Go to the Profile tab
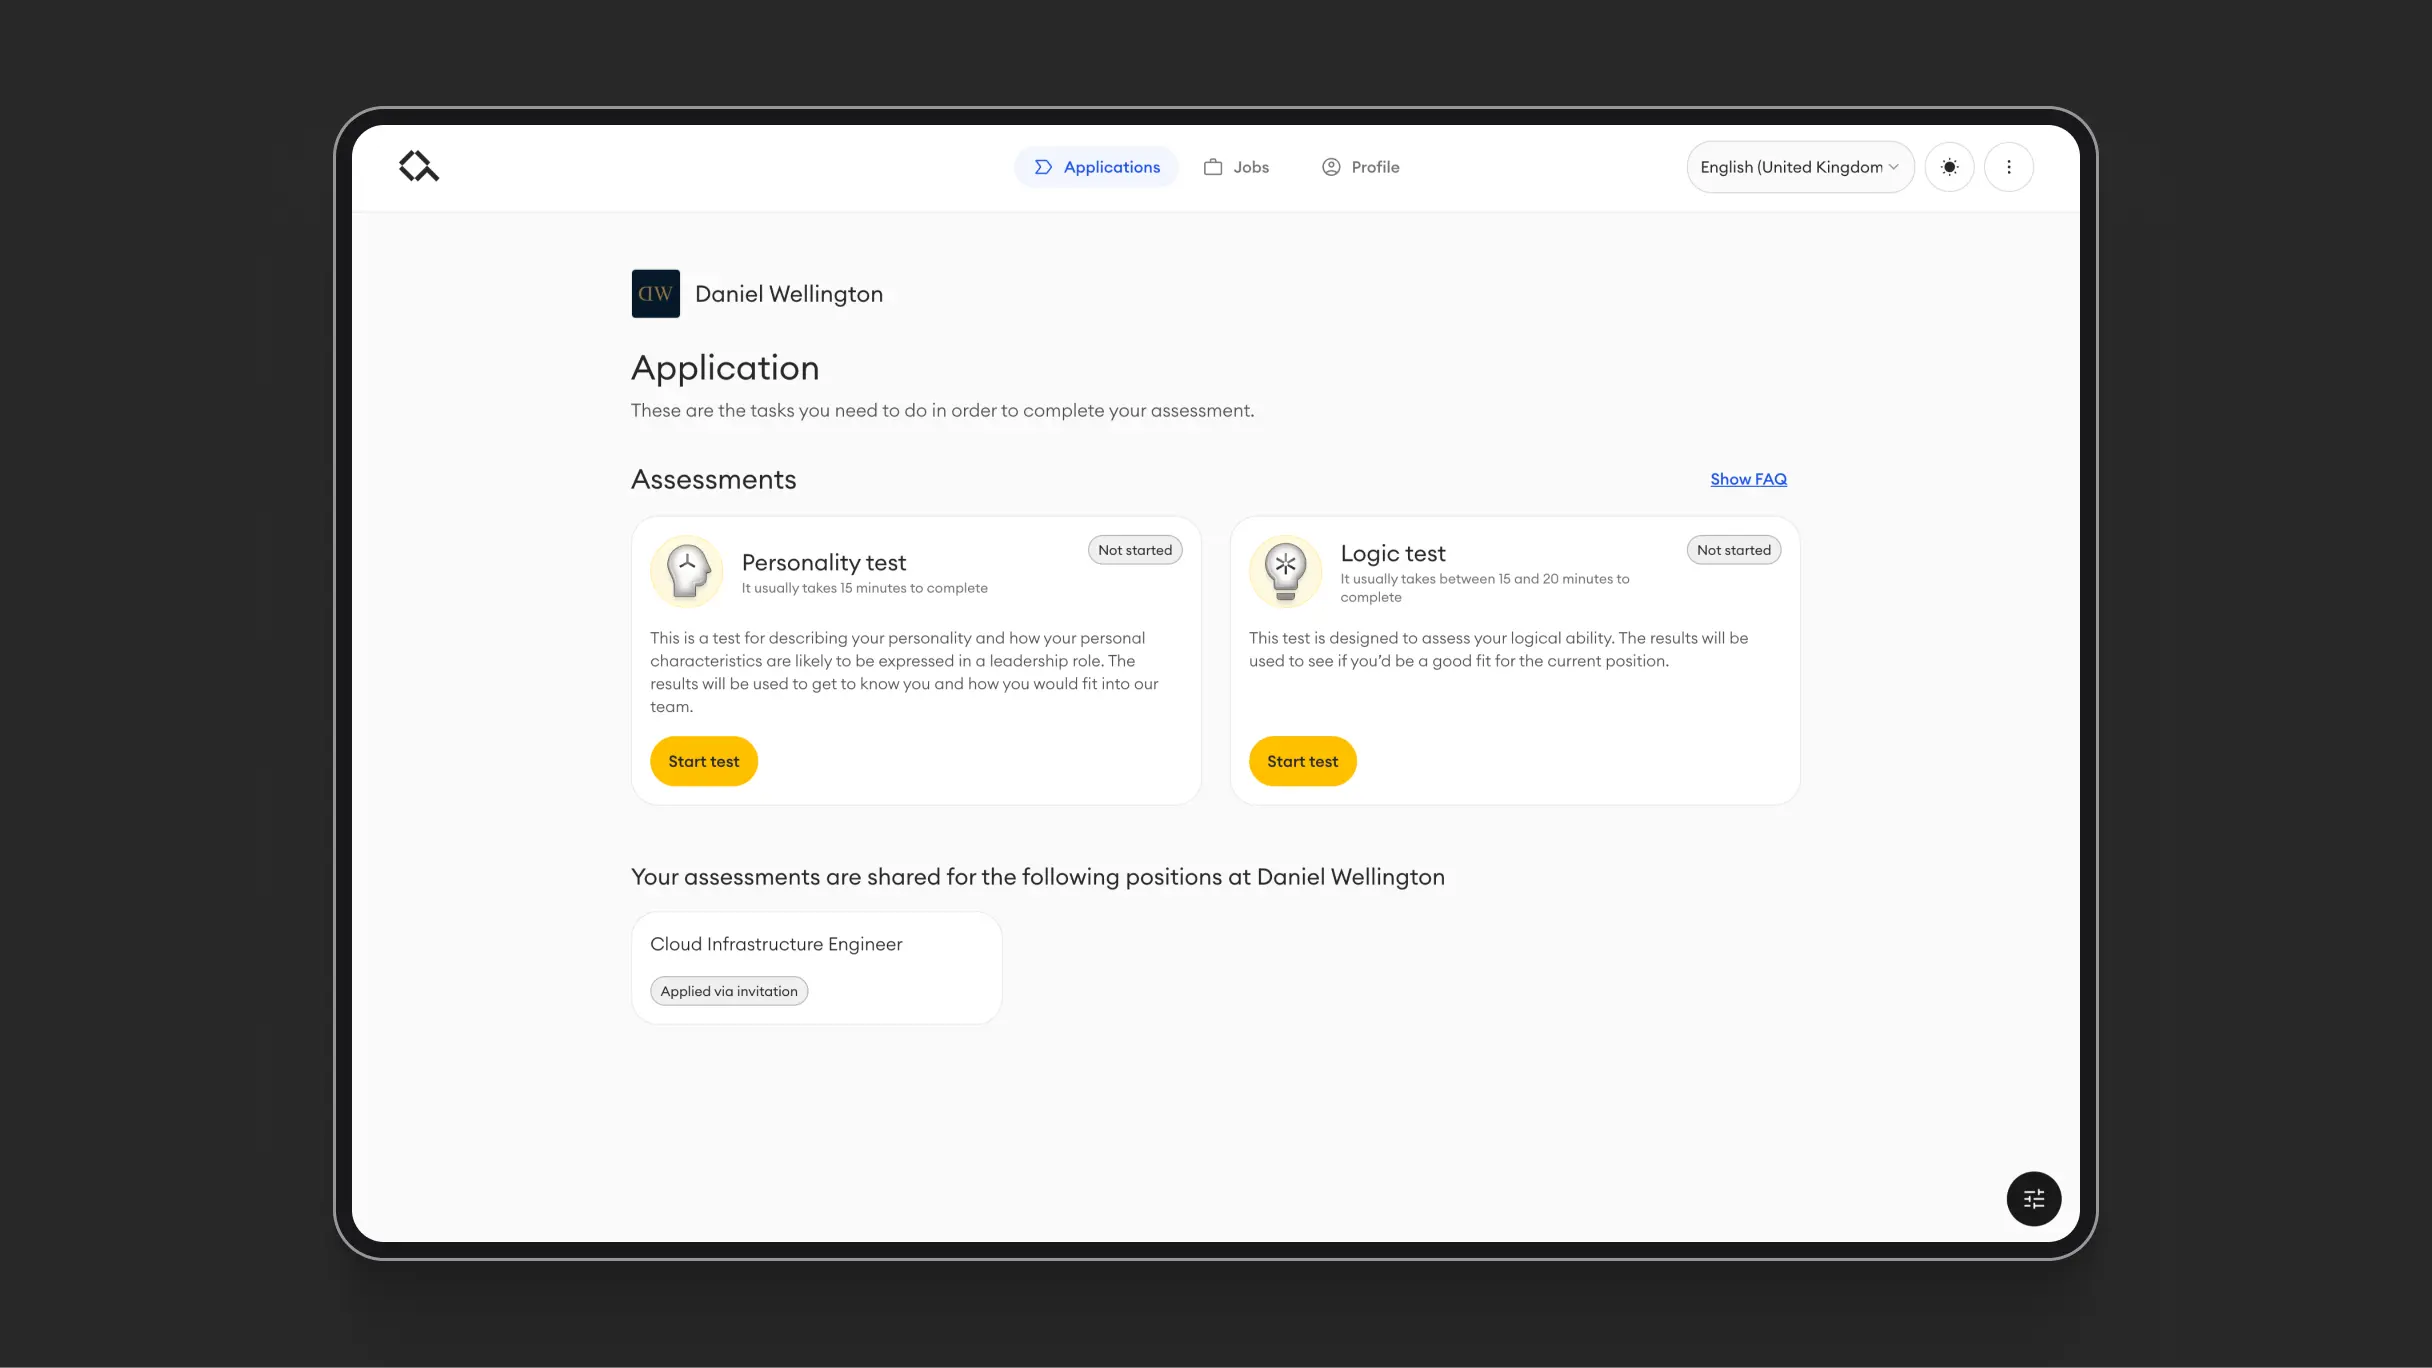Screen dimensions: 2432x1368 tap(1361, 167)
